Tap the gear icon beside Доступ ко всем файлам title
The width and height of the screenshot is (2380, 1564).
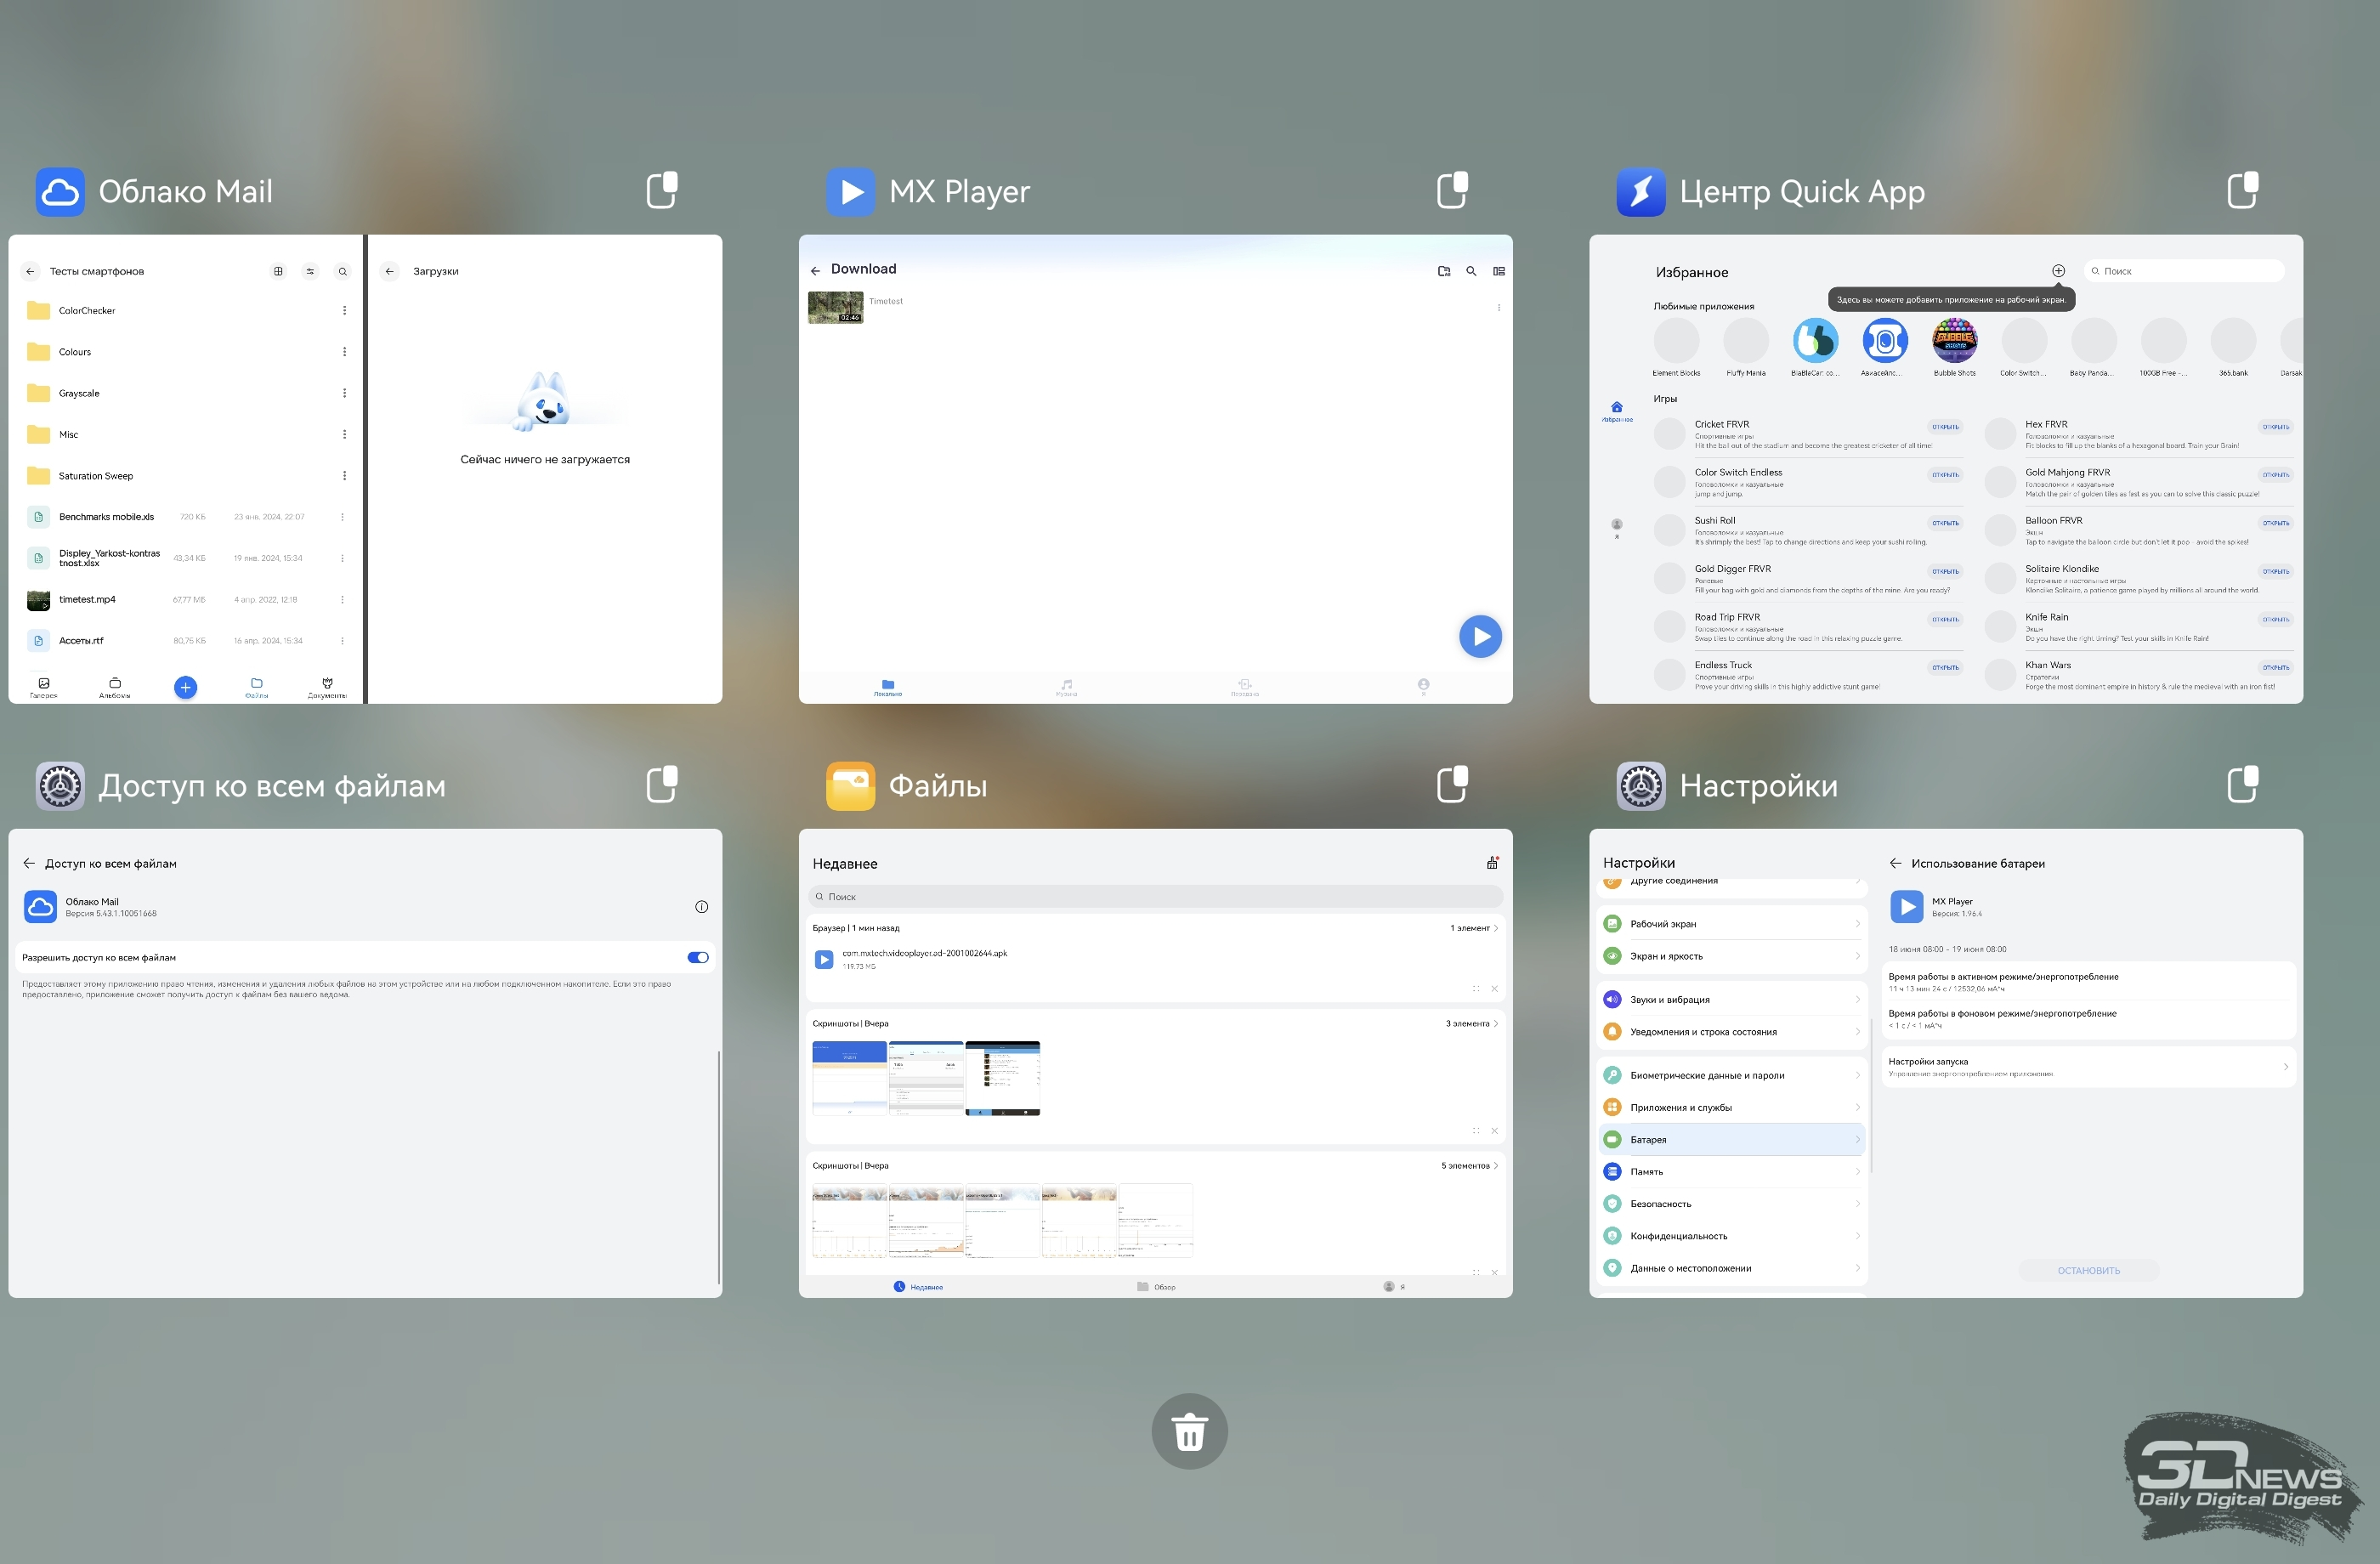[x=60, y=785]
